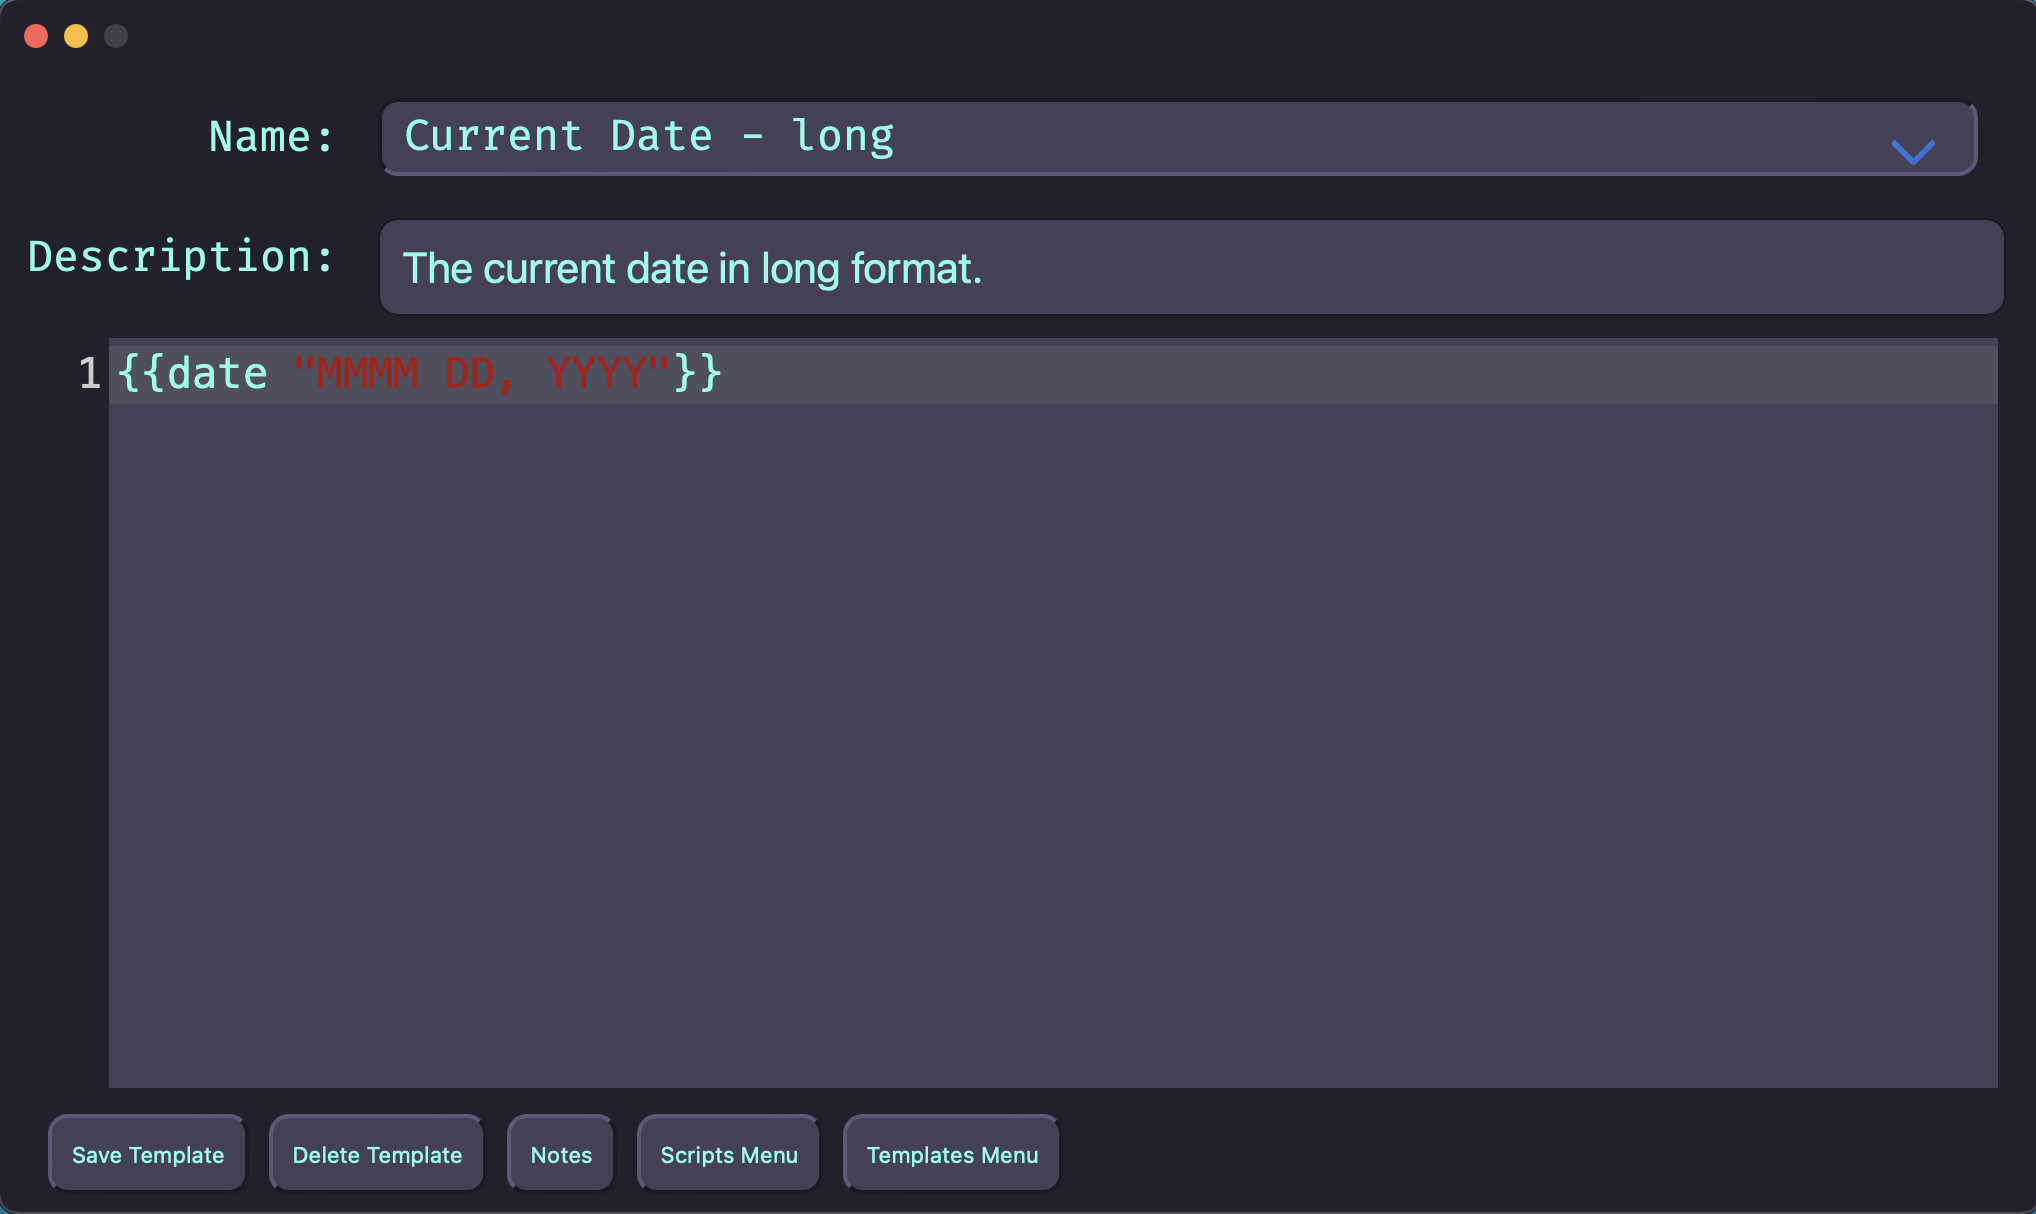2036x1214 pixels.
Task: Click line number 1 in the editor gutter
Action: point(90,374)
